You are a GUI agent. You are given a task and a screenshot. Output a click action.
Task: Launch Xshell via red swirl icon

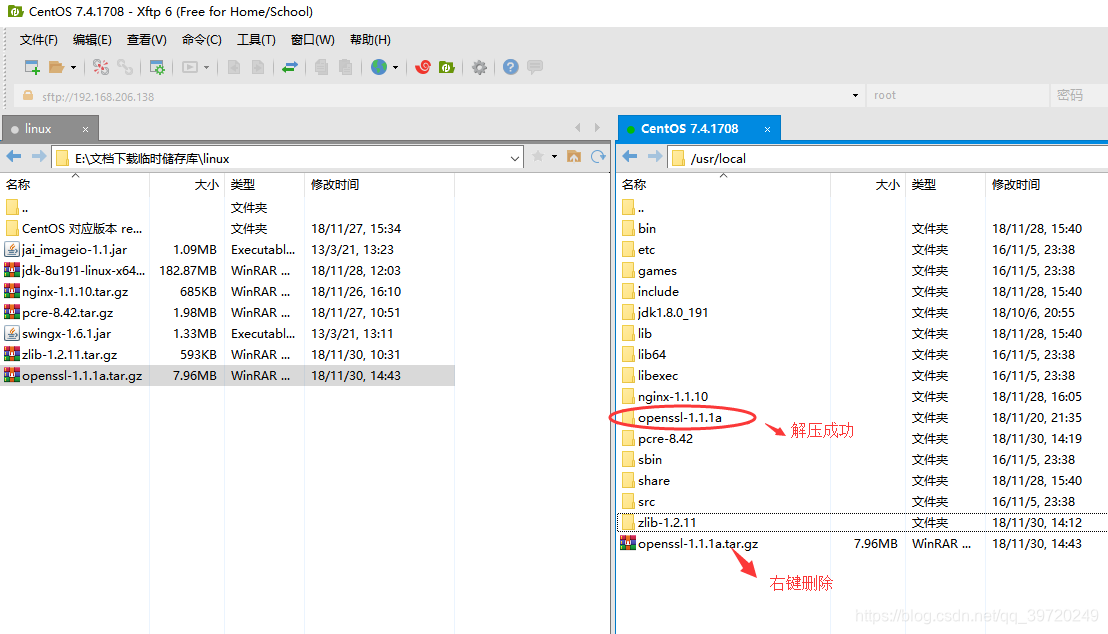423,67
